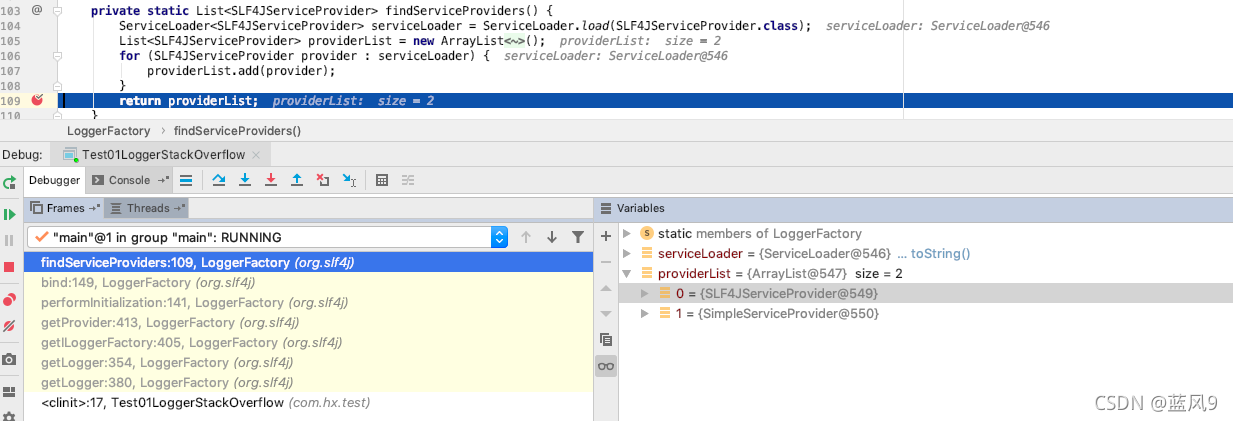Click Trace Current Stream Chain icon
Image resolution: width=1233 pixels, height=421 pixels.
click(408, 180)
